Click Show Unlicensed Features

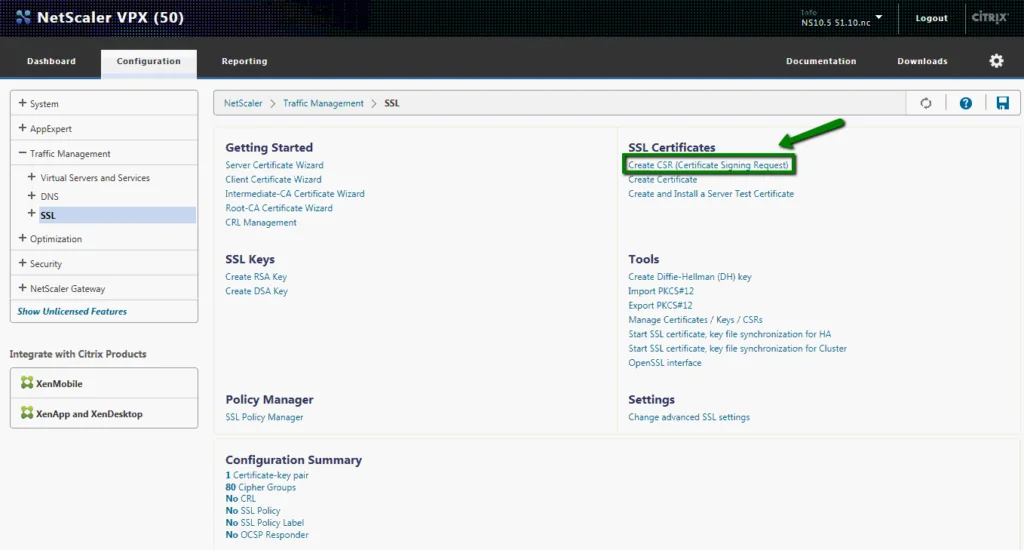click(x=72, y=312)
